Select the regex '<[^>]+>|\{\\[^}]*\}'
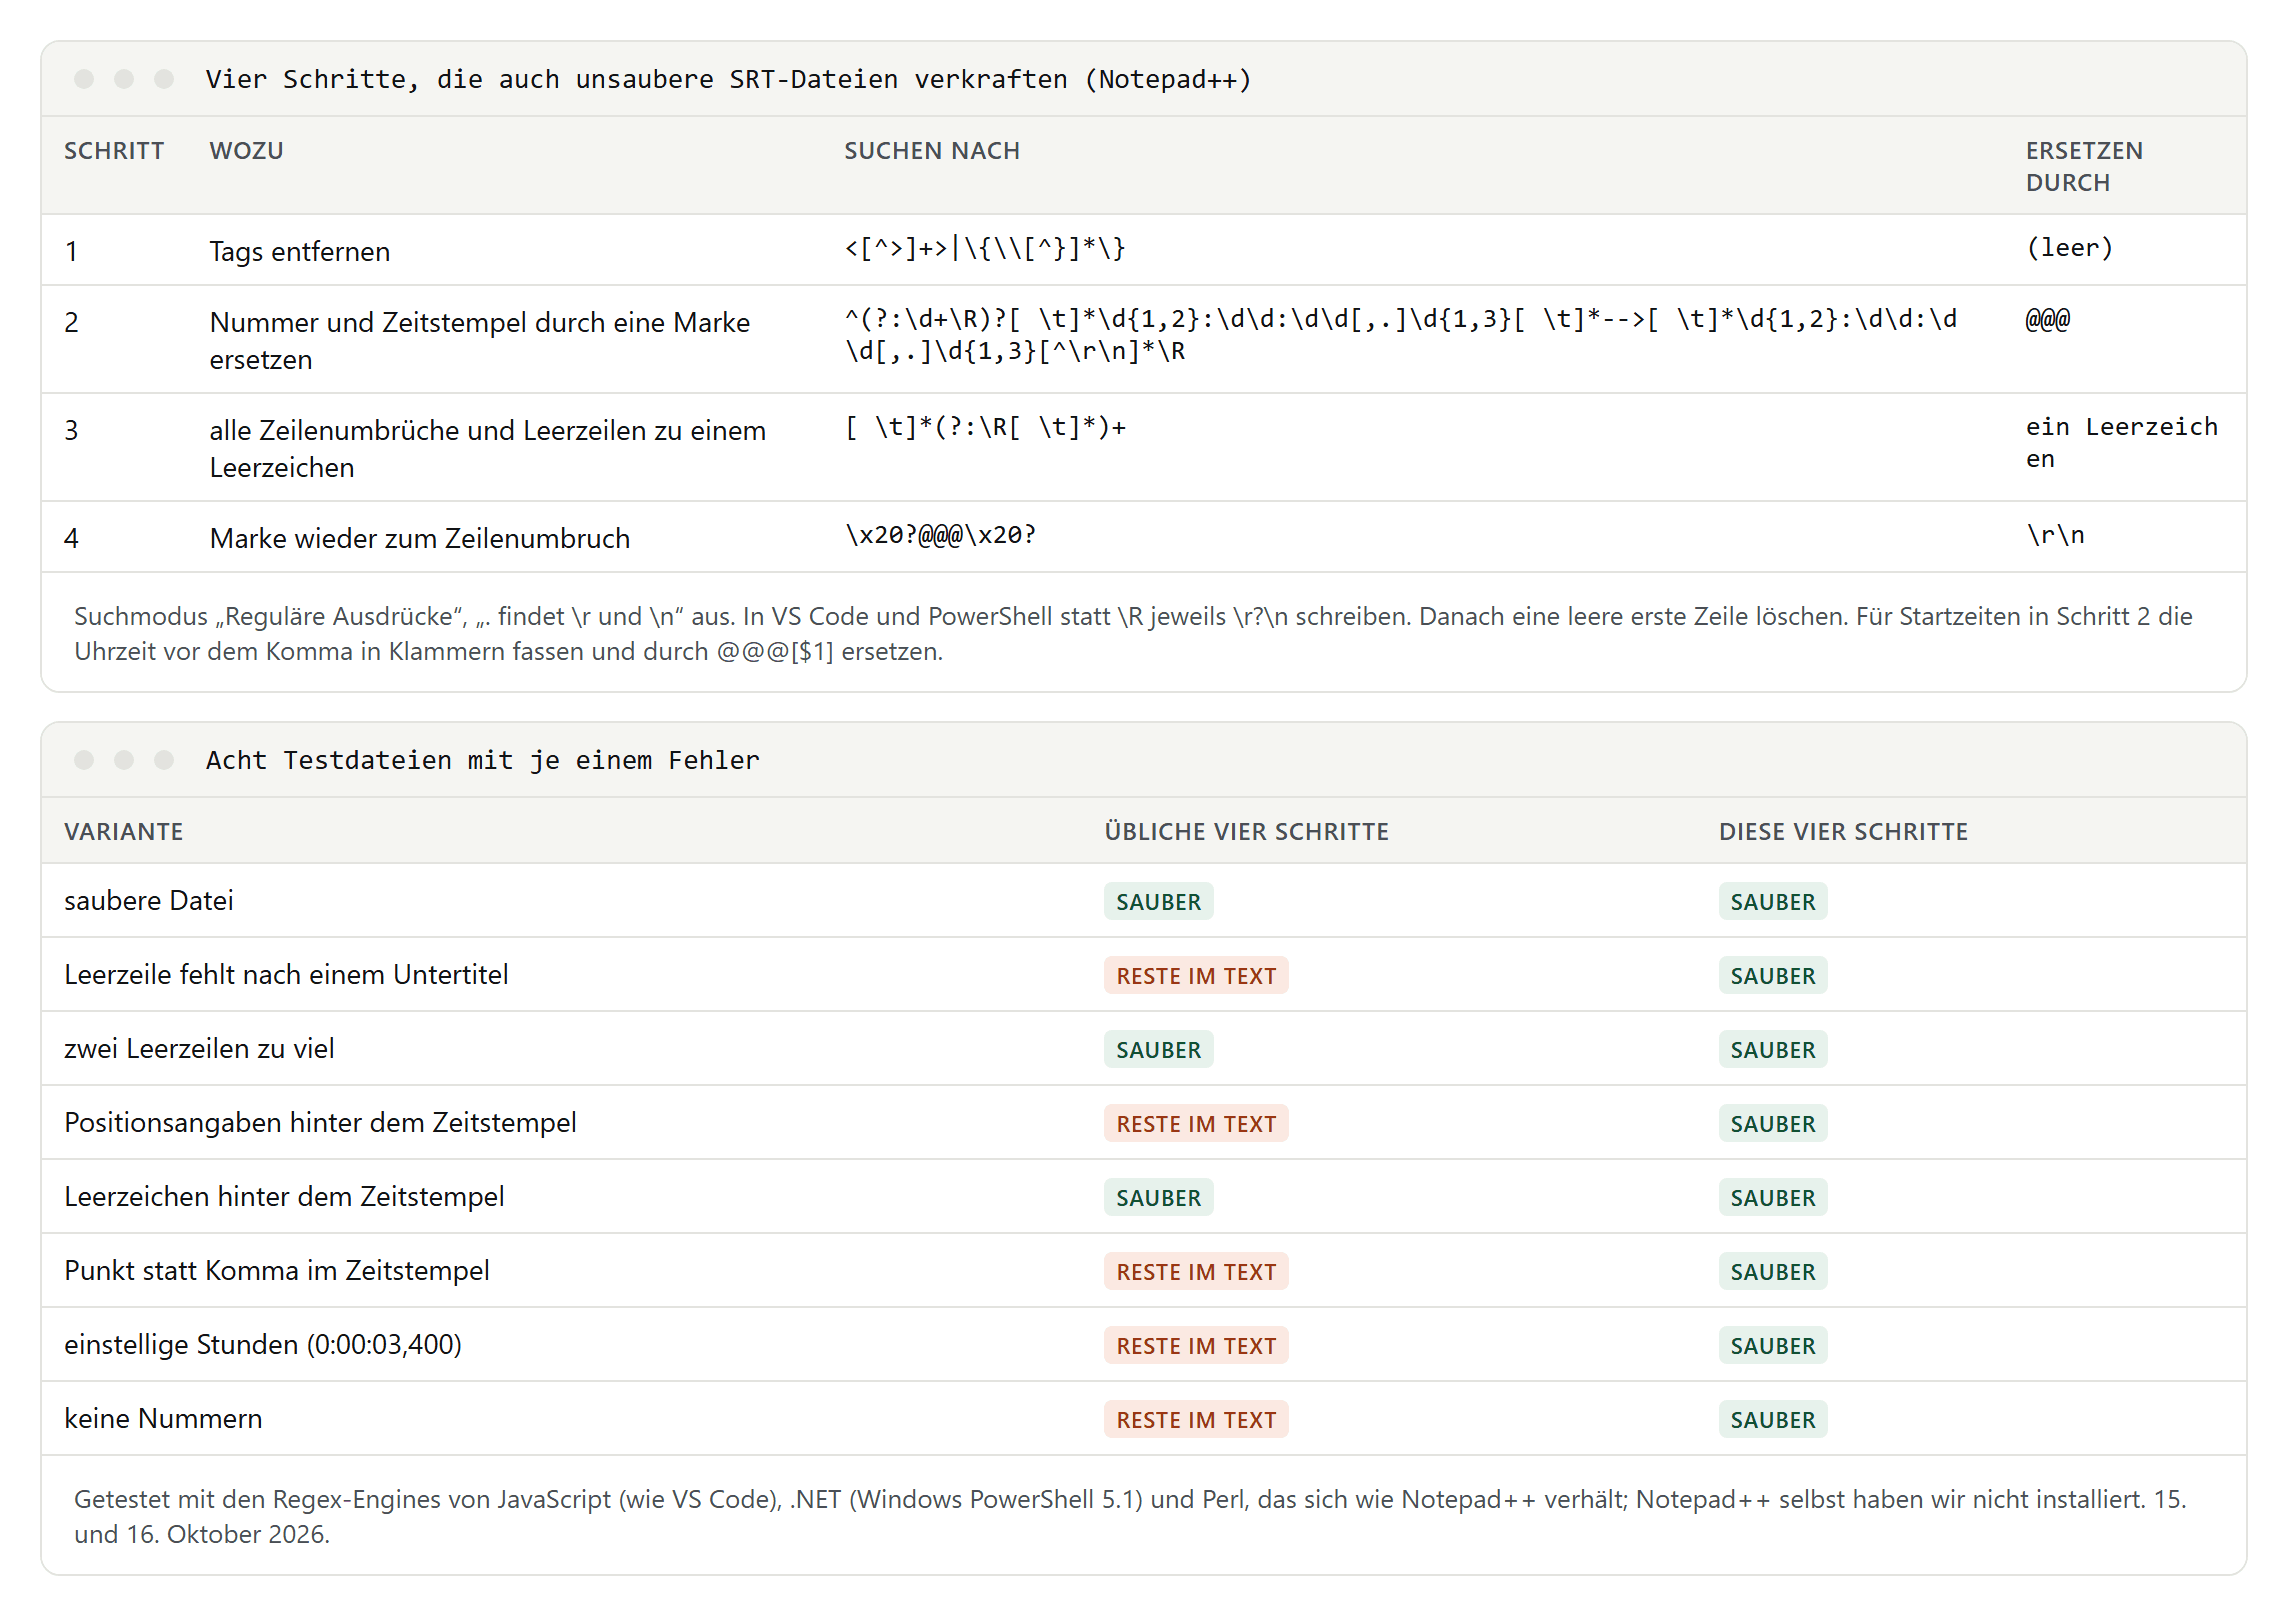The width and height of the screenshot is (2288, 1616). [x=985, y=248]
